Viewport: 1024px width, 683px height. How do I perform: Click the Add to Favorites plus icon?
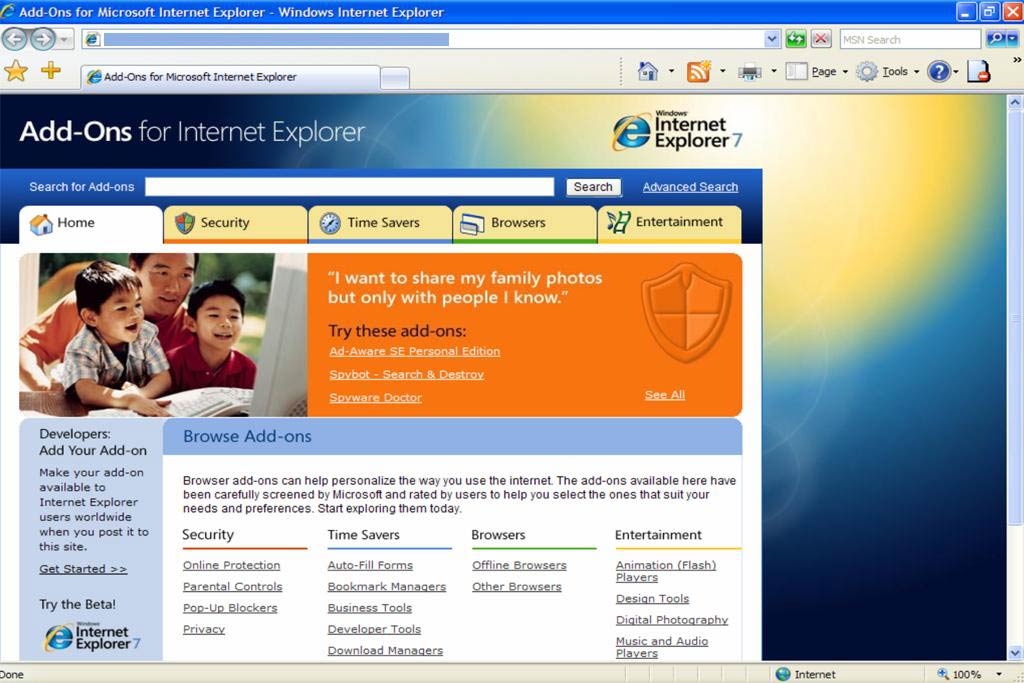point(50,71)
